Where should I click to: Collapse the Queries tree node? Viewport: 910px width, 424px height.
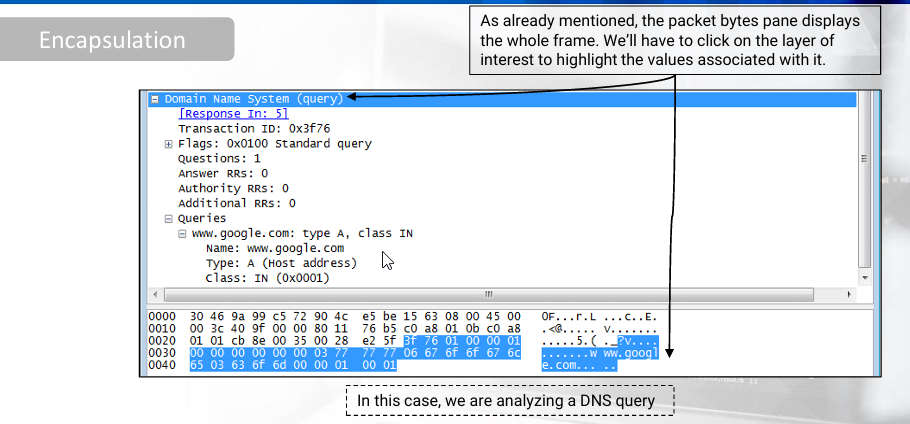coord(168,219)
